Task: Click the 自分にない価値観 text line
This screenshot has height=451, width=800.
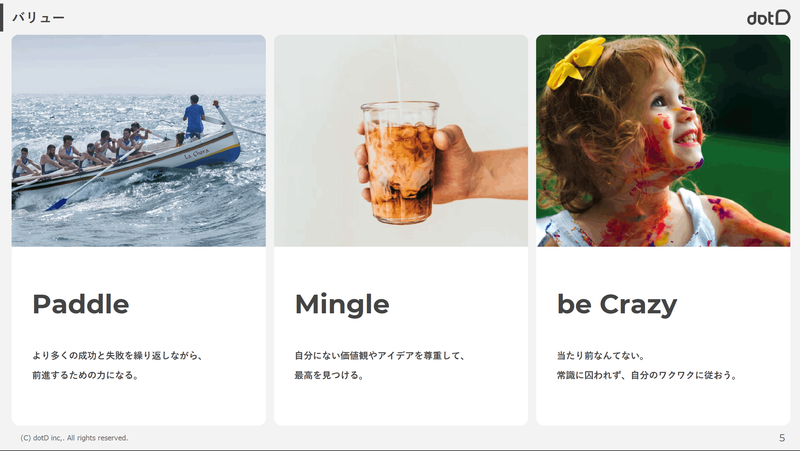Action: (380, 356)
